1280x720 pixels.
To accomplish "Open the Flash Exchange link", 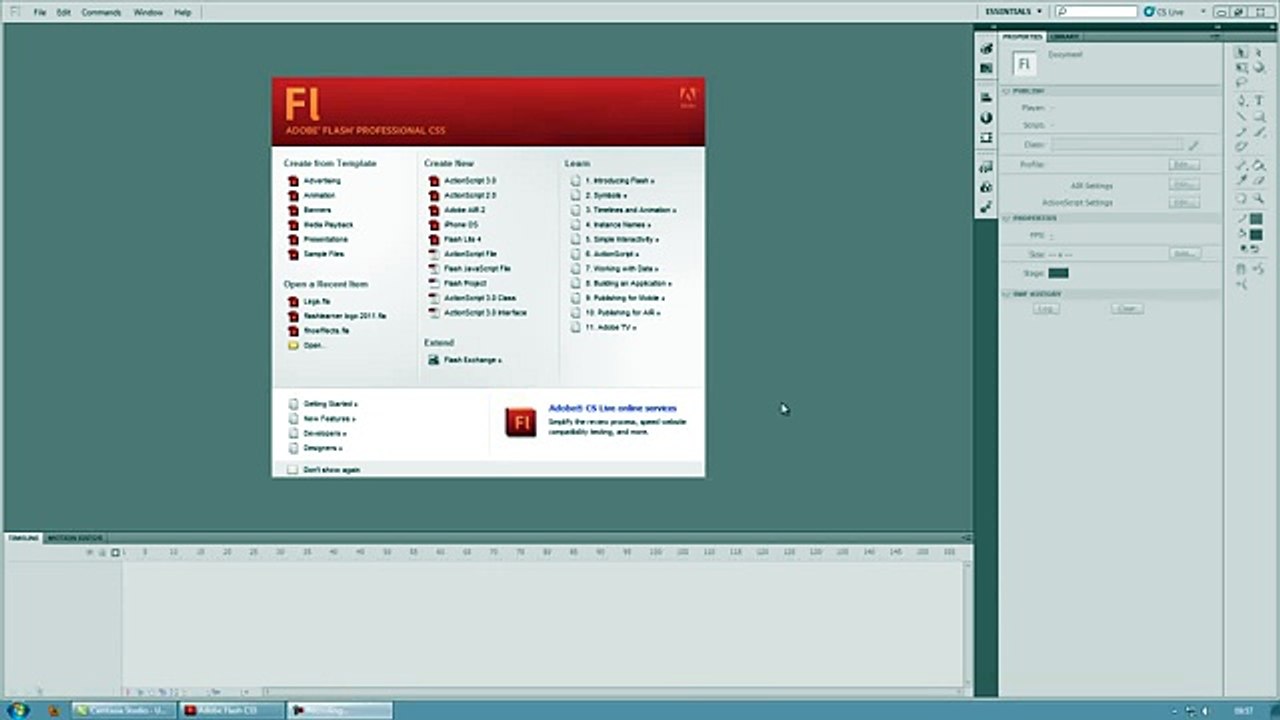I will [472, 360].
